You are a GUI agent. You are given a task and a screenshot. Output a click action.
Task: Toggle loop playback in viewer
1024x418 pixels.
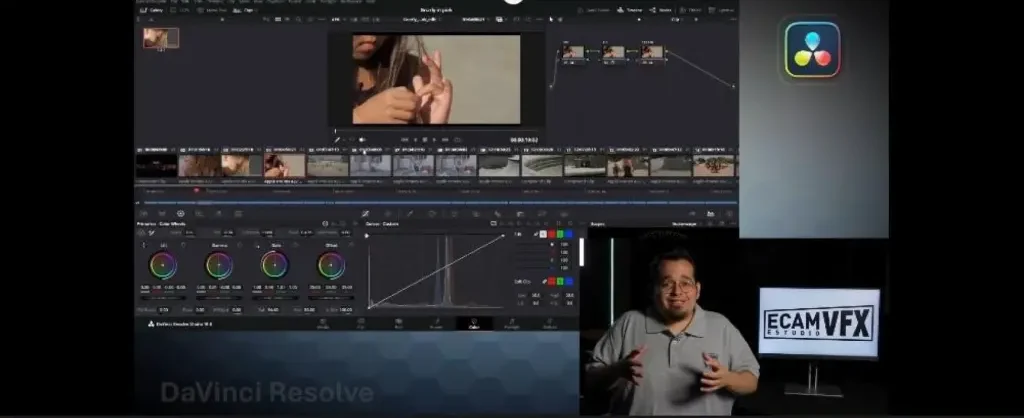coord(457,140)
